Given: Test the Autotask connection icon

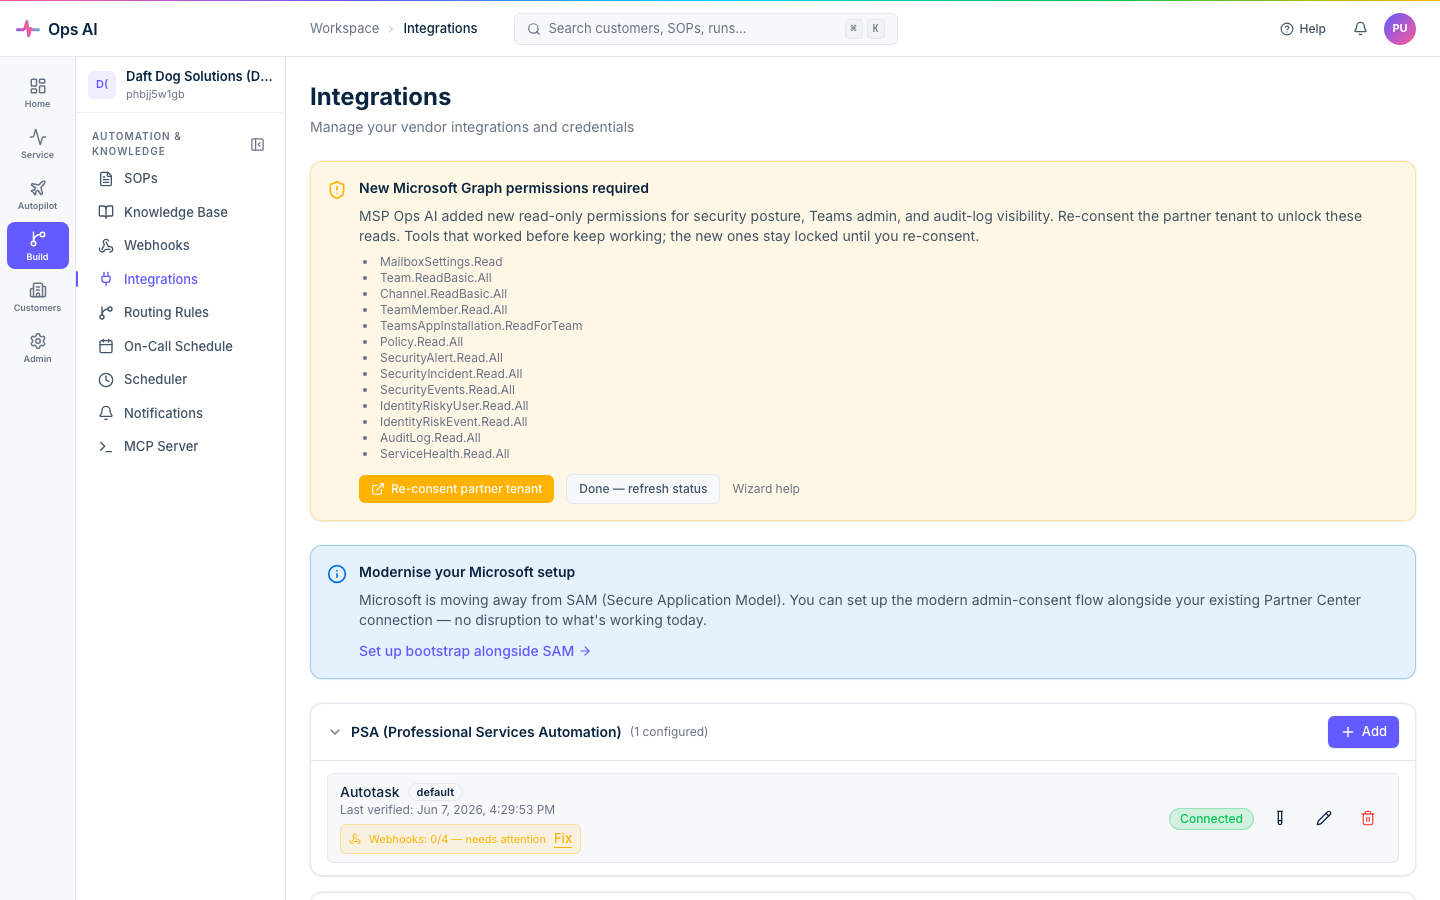Looking at the screenshot, I should pos(1280,818).
